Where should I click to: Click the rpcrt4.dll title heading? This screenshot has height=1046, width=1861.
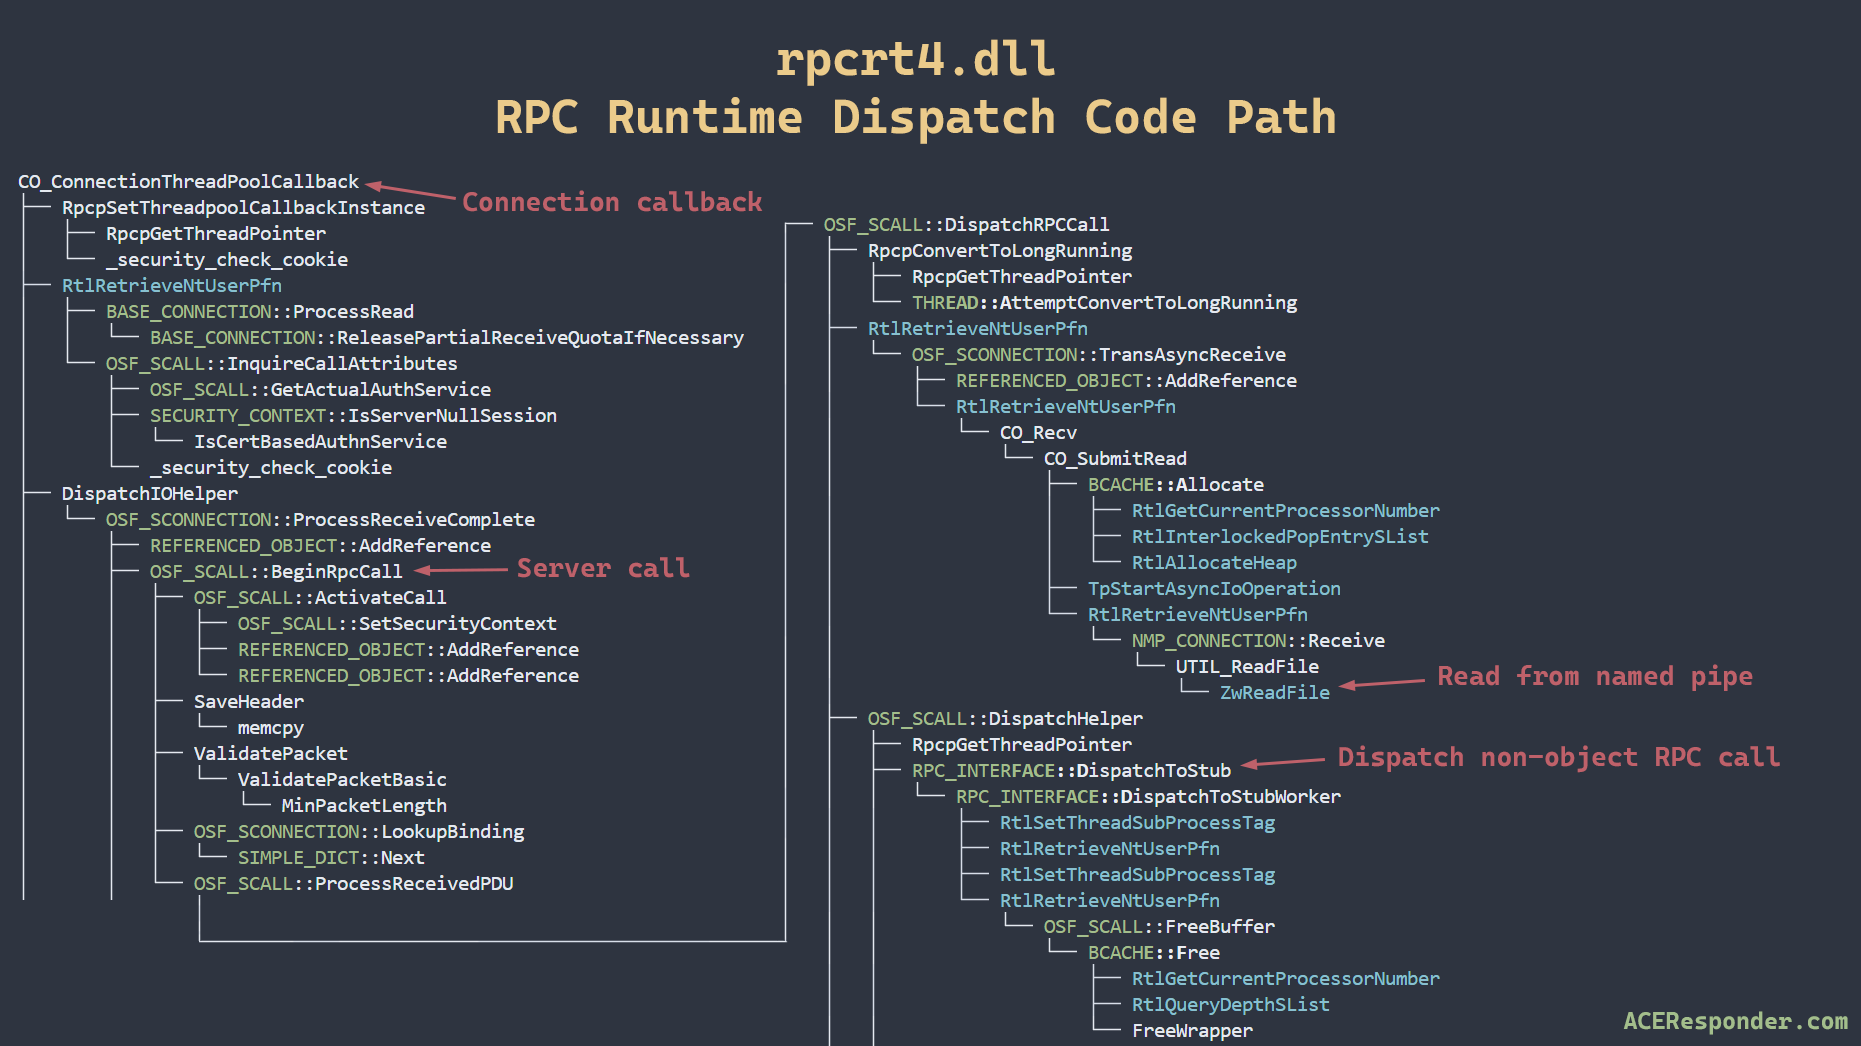[x=915, y=60]
